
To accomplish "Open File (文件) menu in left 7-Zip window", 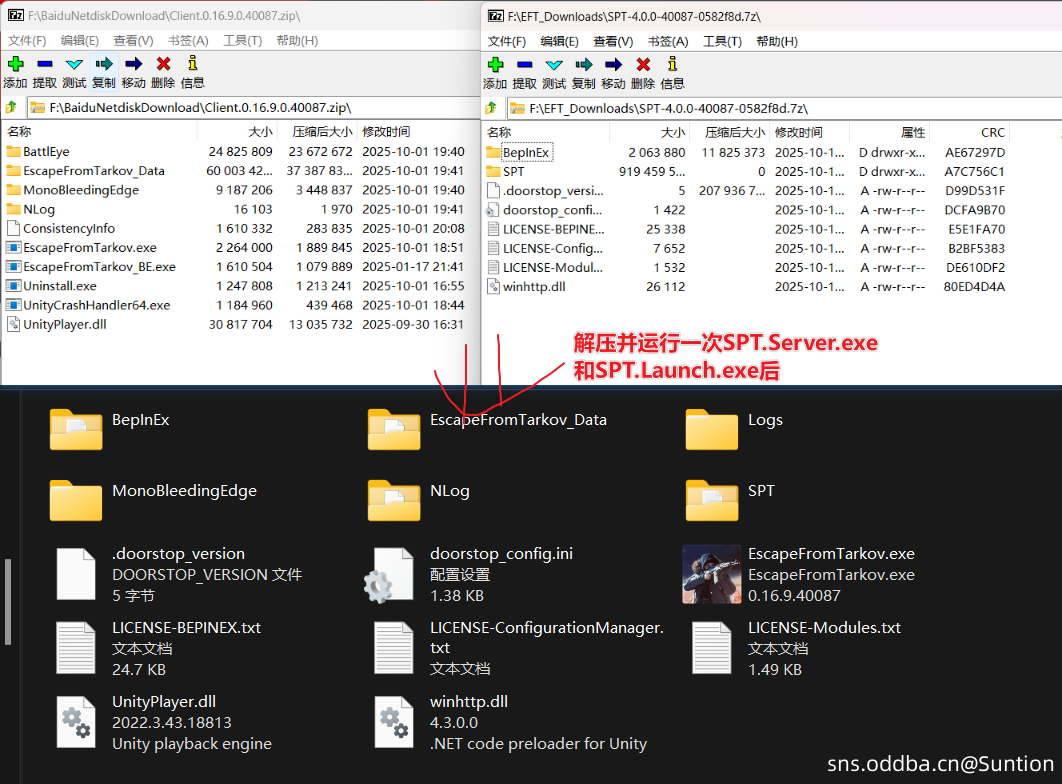I will point(27,41).
